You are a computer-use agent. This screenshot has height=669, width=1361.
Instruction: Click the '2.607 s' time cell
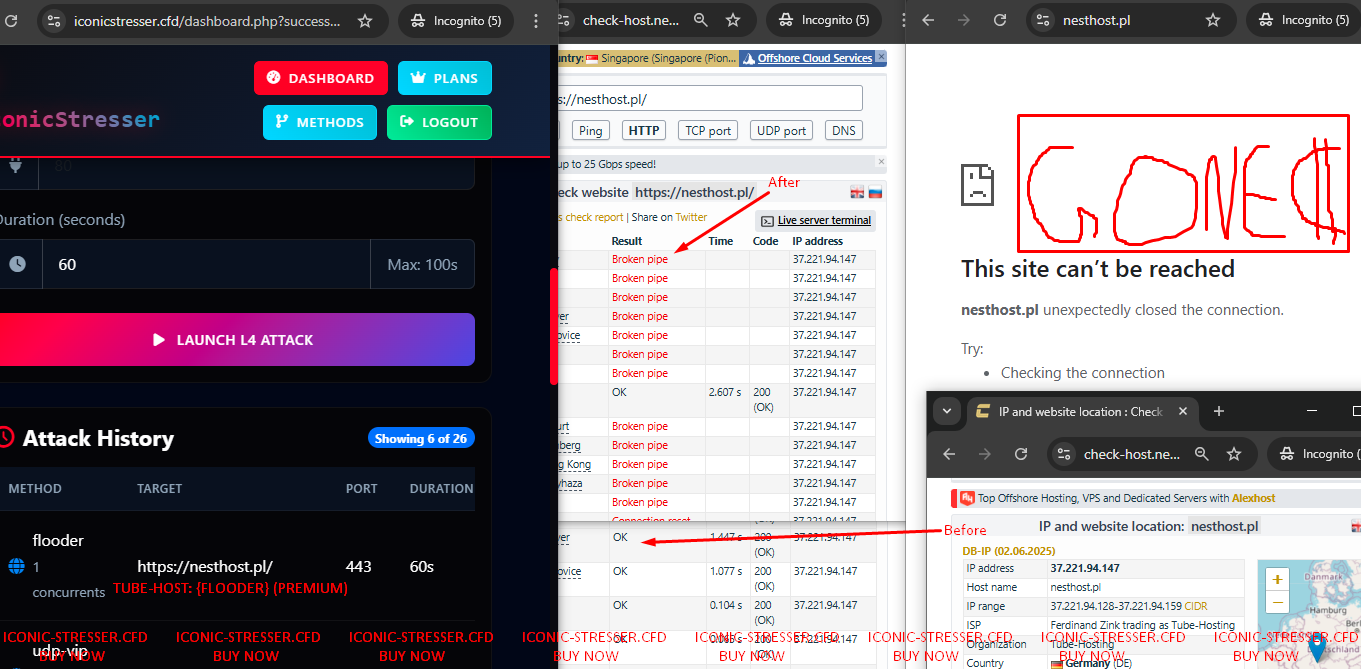(726, 392)
